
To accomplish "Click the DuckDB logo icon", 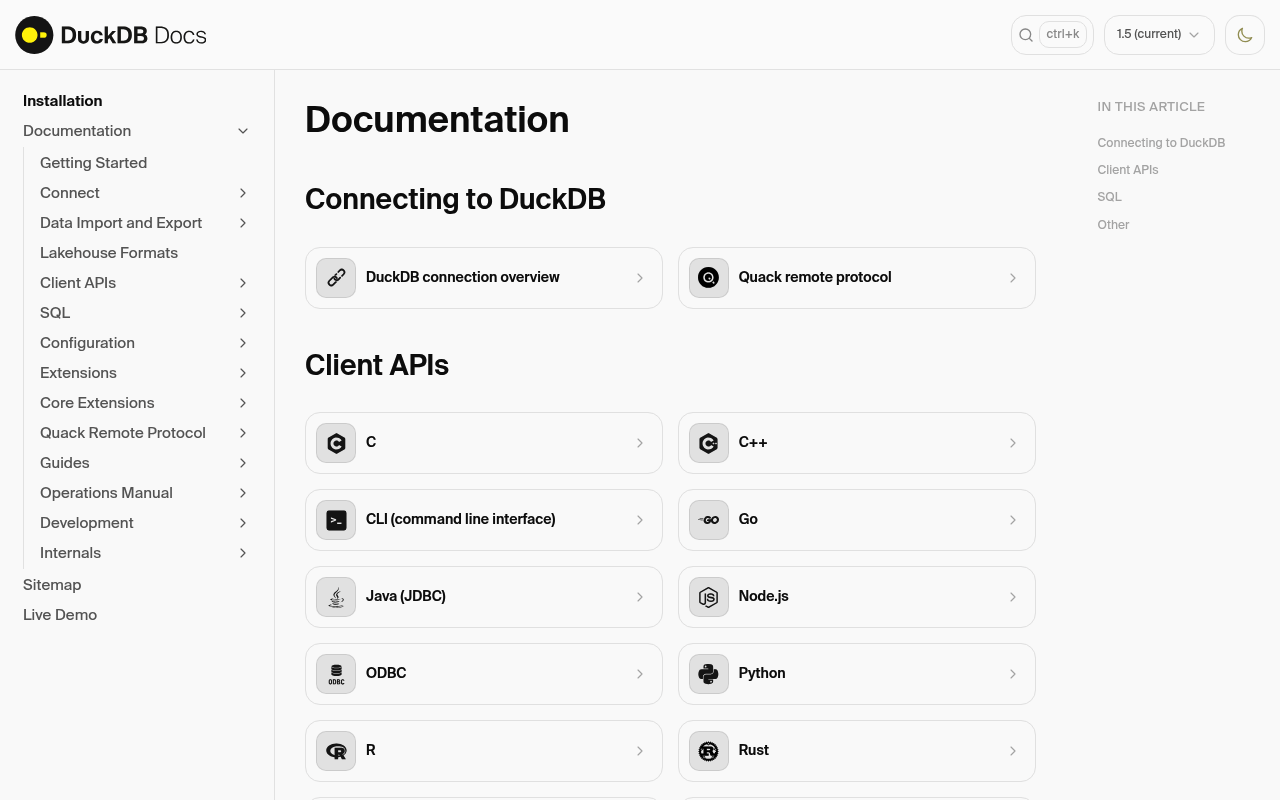I will (x=34, y=35).
